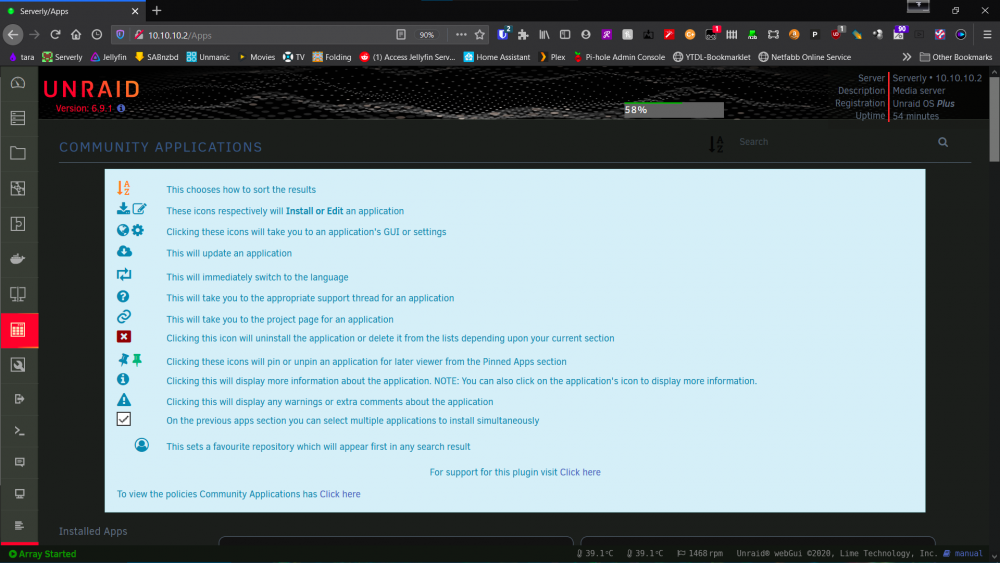Click the install download-tray icon in legend

coord(123,208)
